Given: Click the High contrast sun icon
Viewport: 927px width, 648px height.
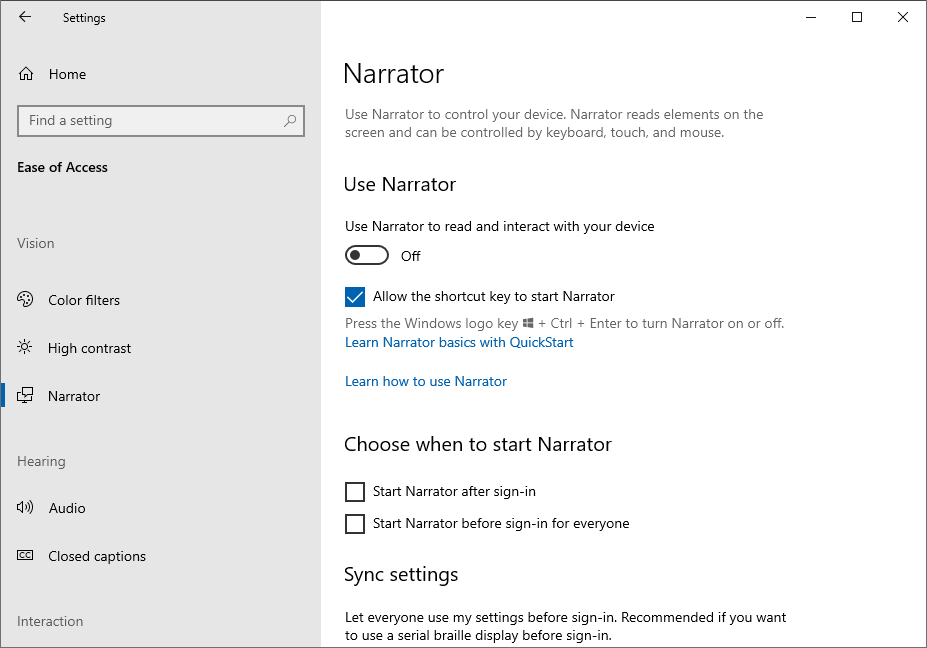Looking at the screenshot, I should [x=25, y=347].
